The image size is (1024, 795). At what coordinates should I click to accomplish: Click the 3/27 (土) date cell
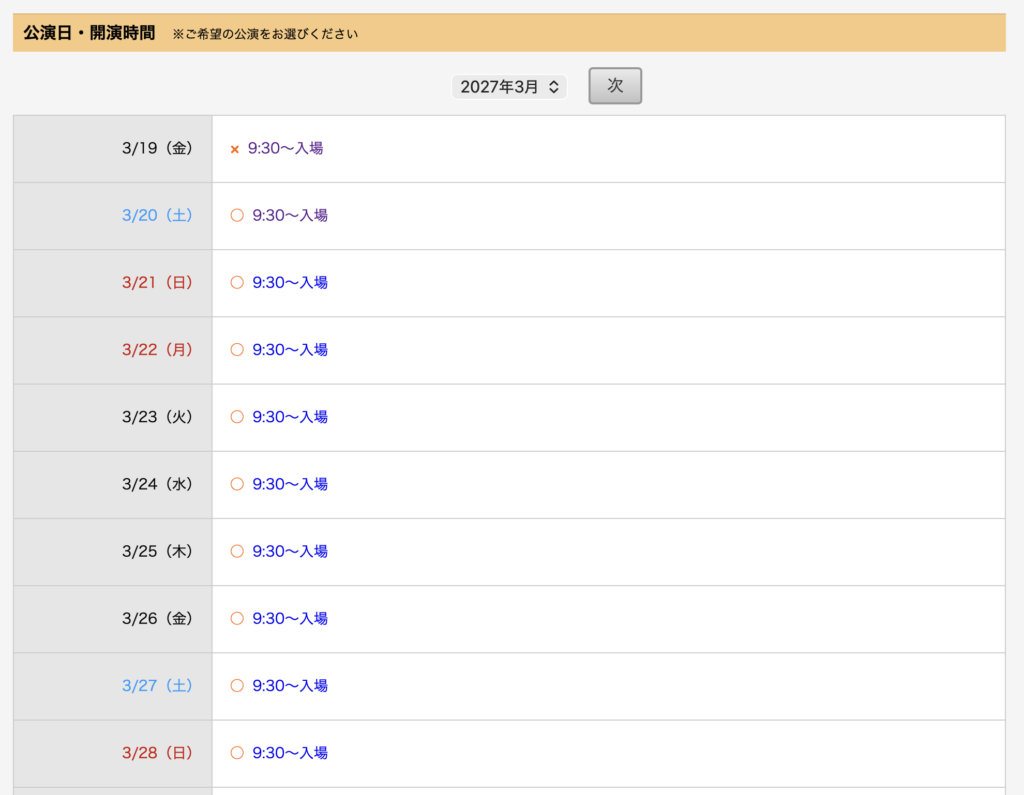[113, 687]
